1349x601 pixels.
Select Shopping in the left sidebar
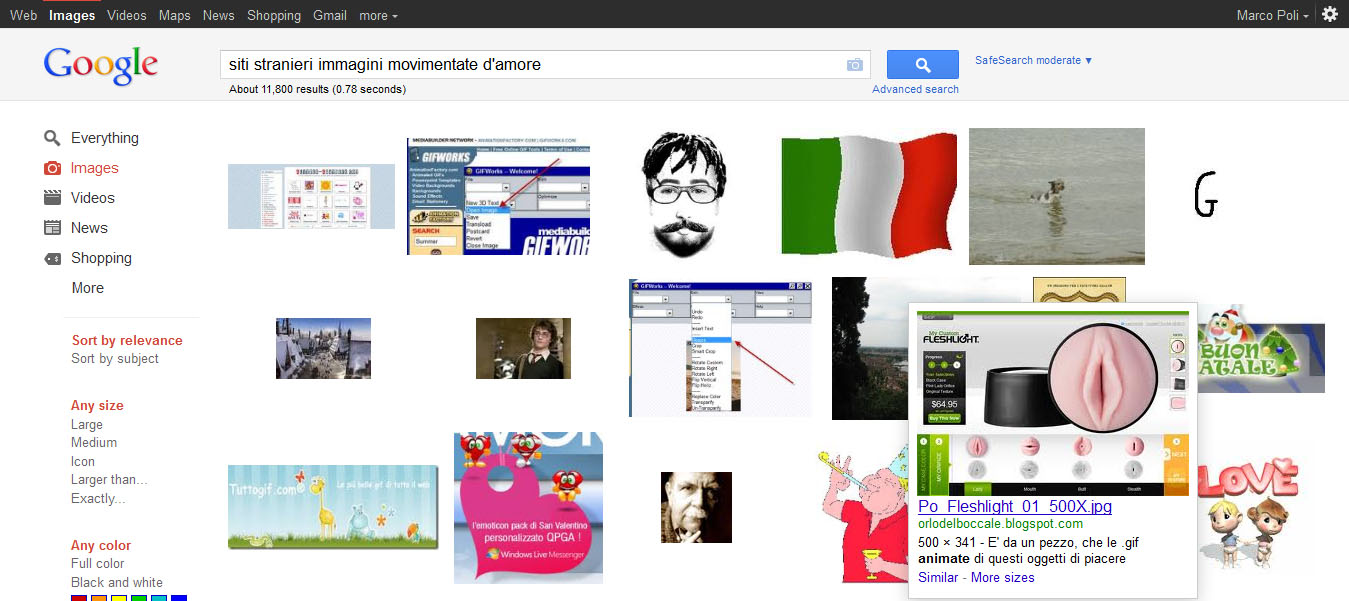tap(101, 258)
